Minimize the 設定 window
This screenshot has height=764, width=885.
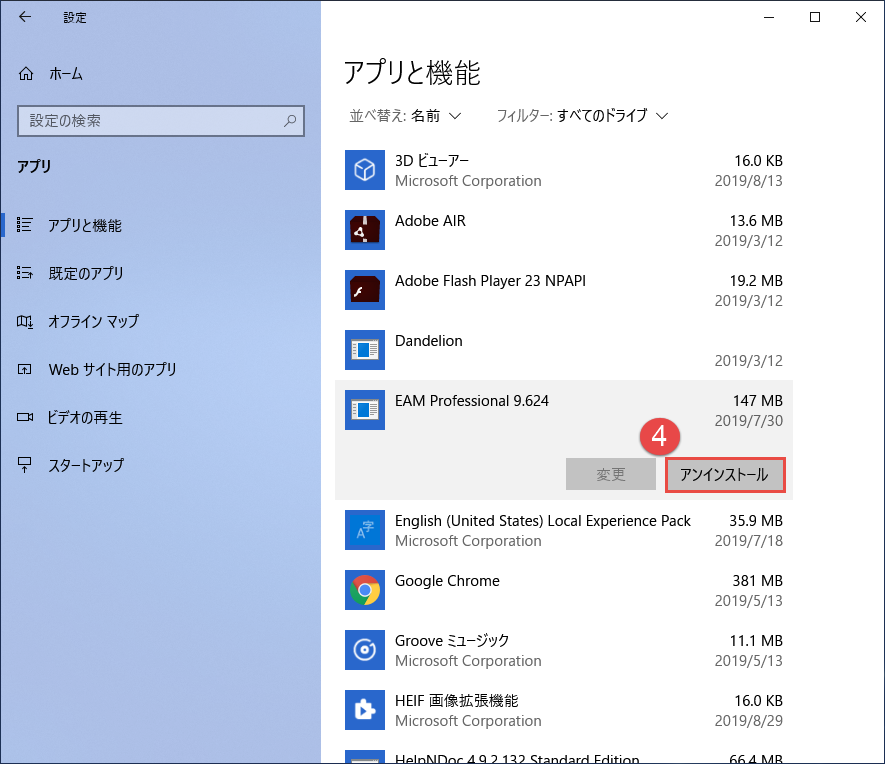coord(769,17)
